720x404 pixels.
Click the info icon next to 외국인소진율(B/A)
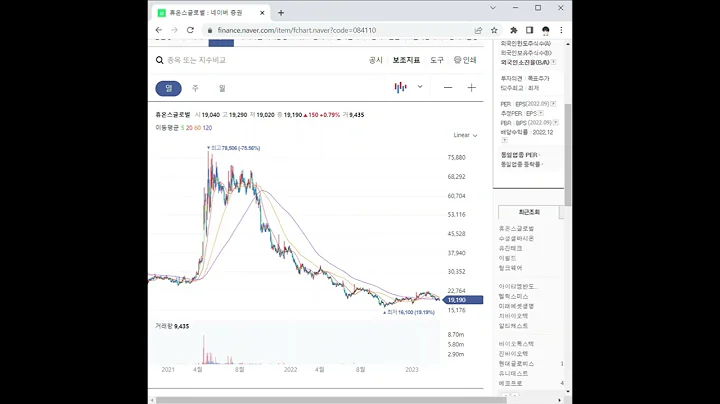click(x=553, y=62)
